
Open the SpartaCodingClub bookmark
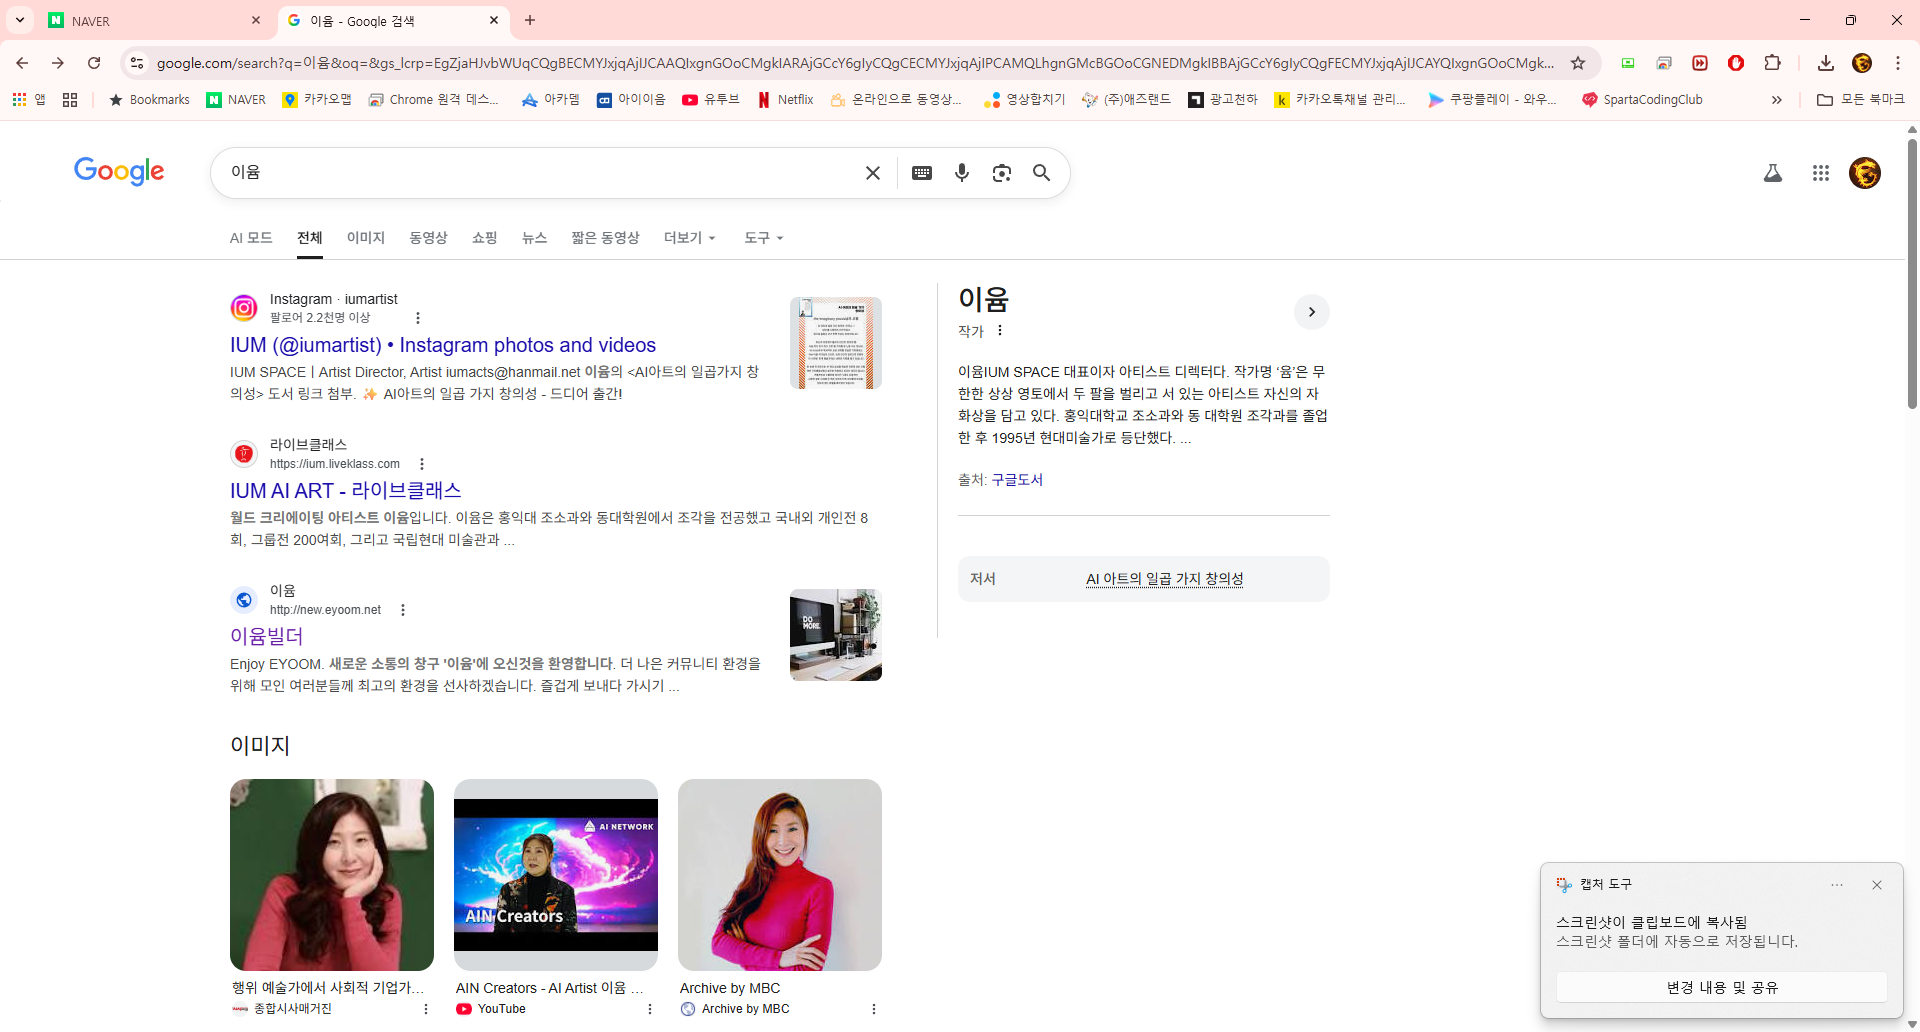tap(1642, 100)
